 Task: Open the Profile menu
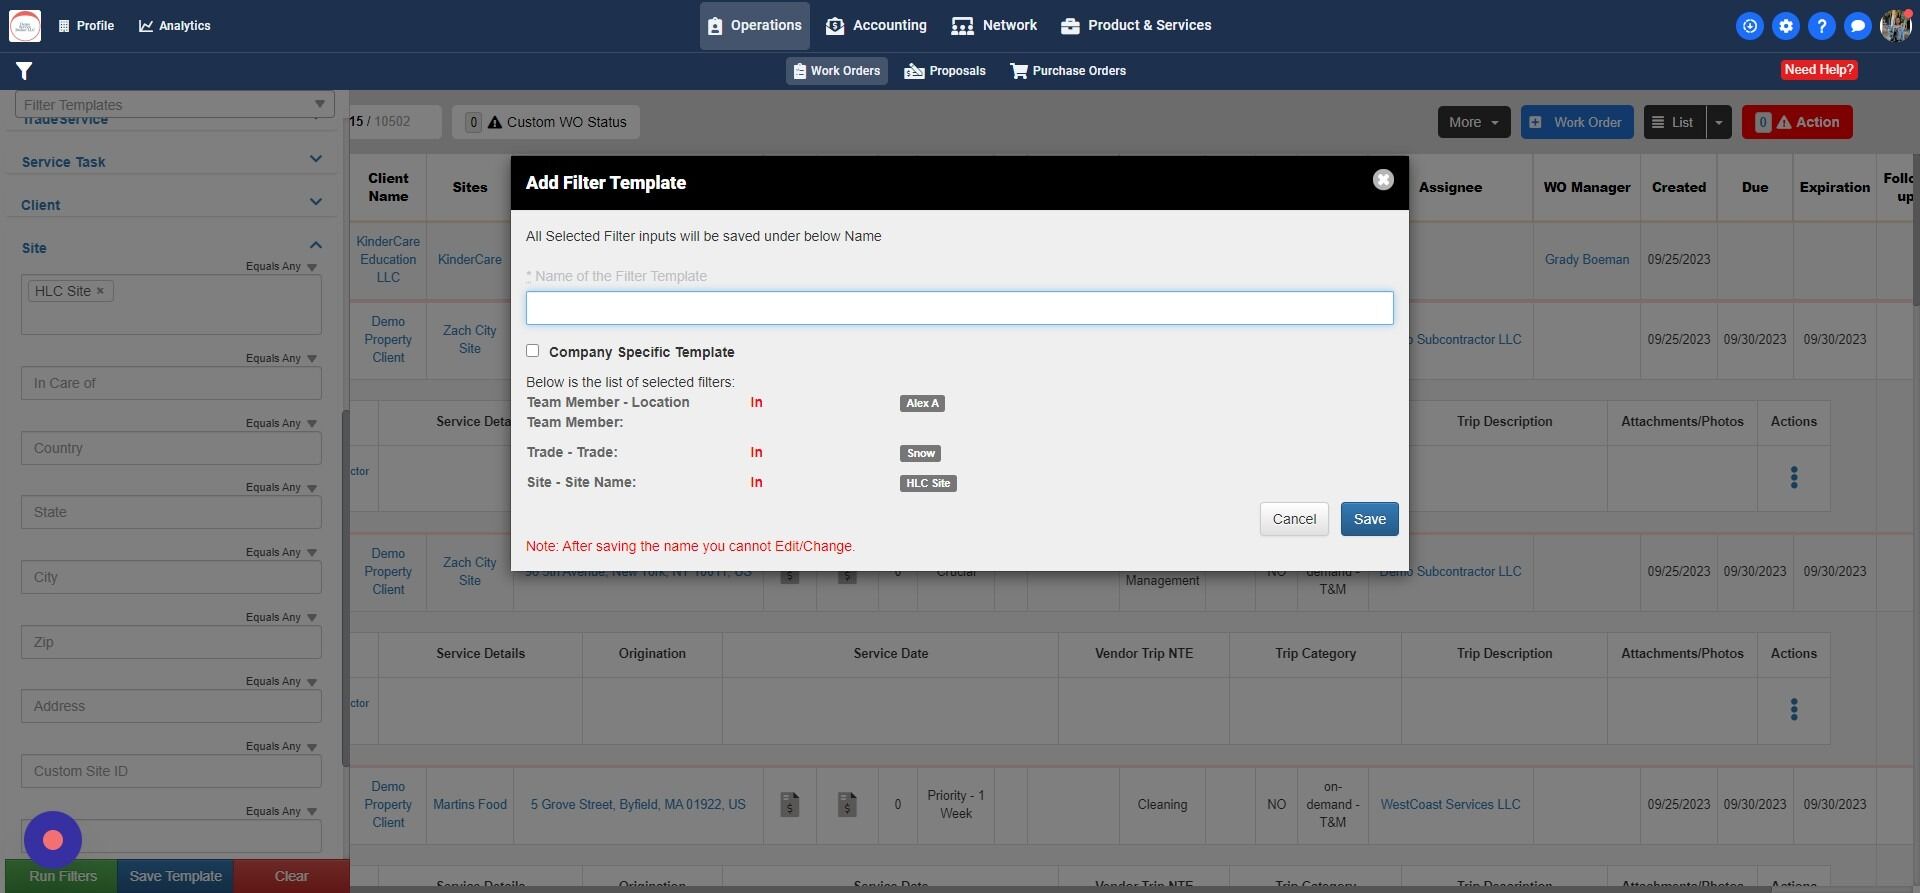[86, 26]
